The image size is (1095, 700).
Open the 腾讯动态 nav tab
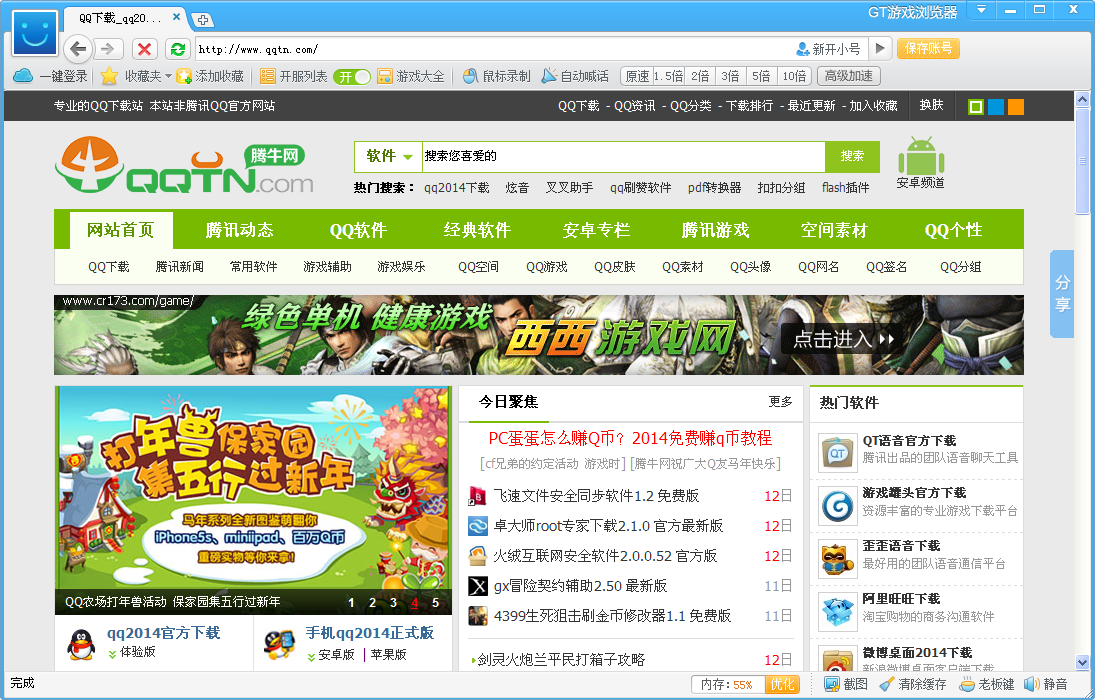click(240, 230)
